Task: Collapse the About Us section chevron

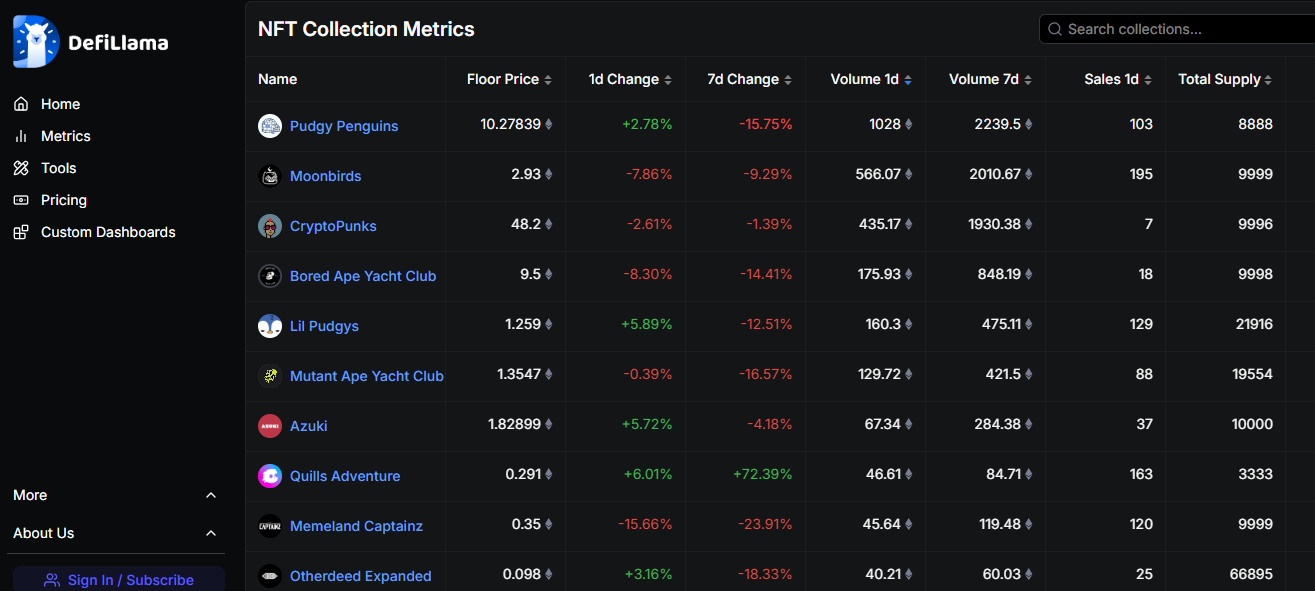Action: tap(211, 533)
